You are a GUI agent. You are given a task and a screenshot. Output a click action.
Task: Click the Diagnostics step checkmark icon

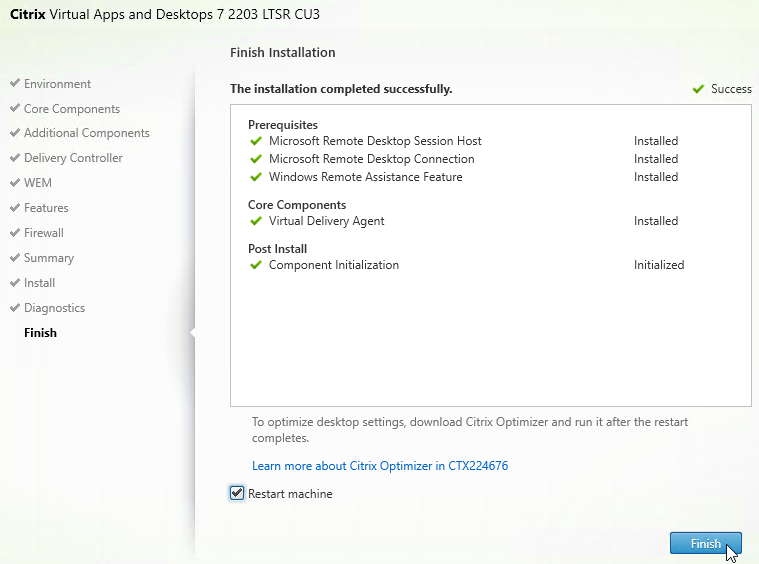(15, 307)
